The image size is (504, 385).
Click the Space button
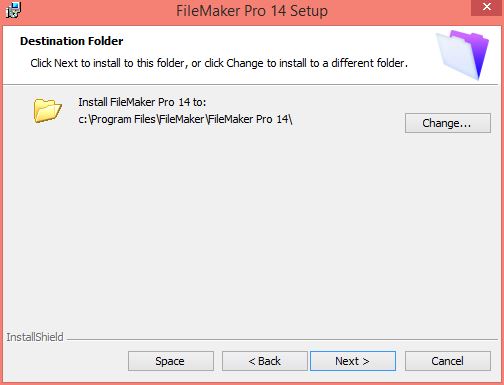pyautogui.click(x=171, y=361)
